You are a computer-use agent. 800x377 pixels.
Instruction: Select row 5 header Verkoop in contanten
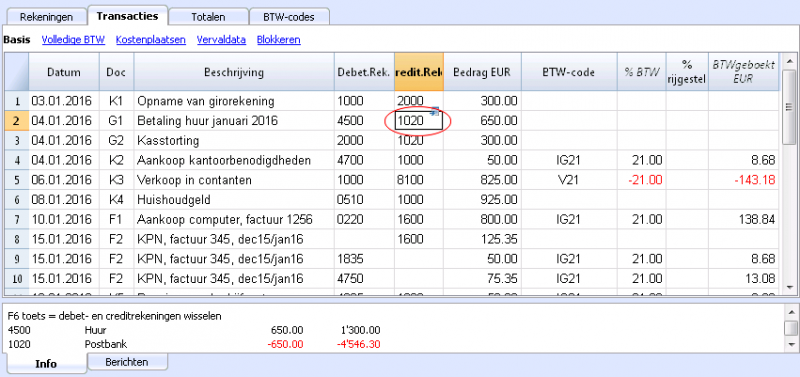[16, 180]
